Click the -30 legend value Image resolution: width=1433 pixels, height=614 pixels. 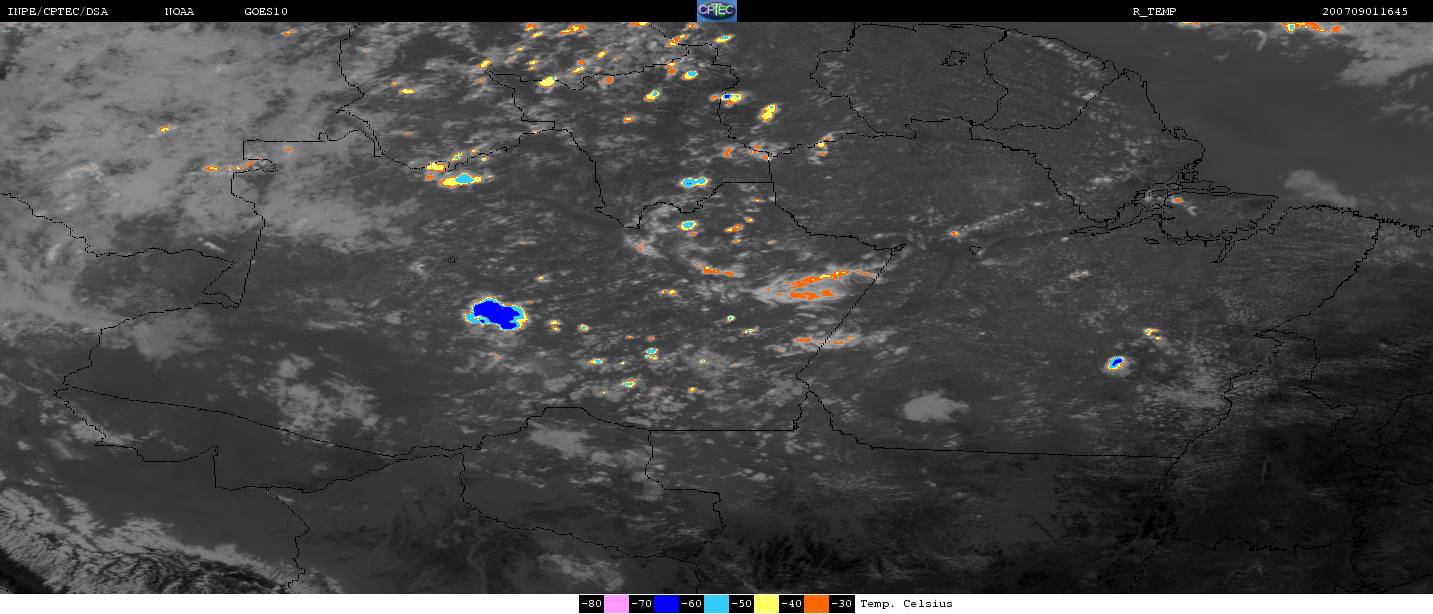pyautogui.click(x=842, y=604)
